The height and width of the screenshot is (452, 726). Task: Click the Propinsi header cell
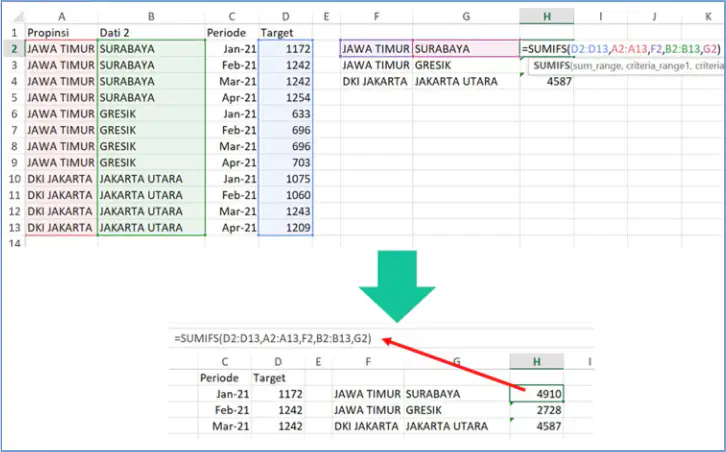coord(61,33)
